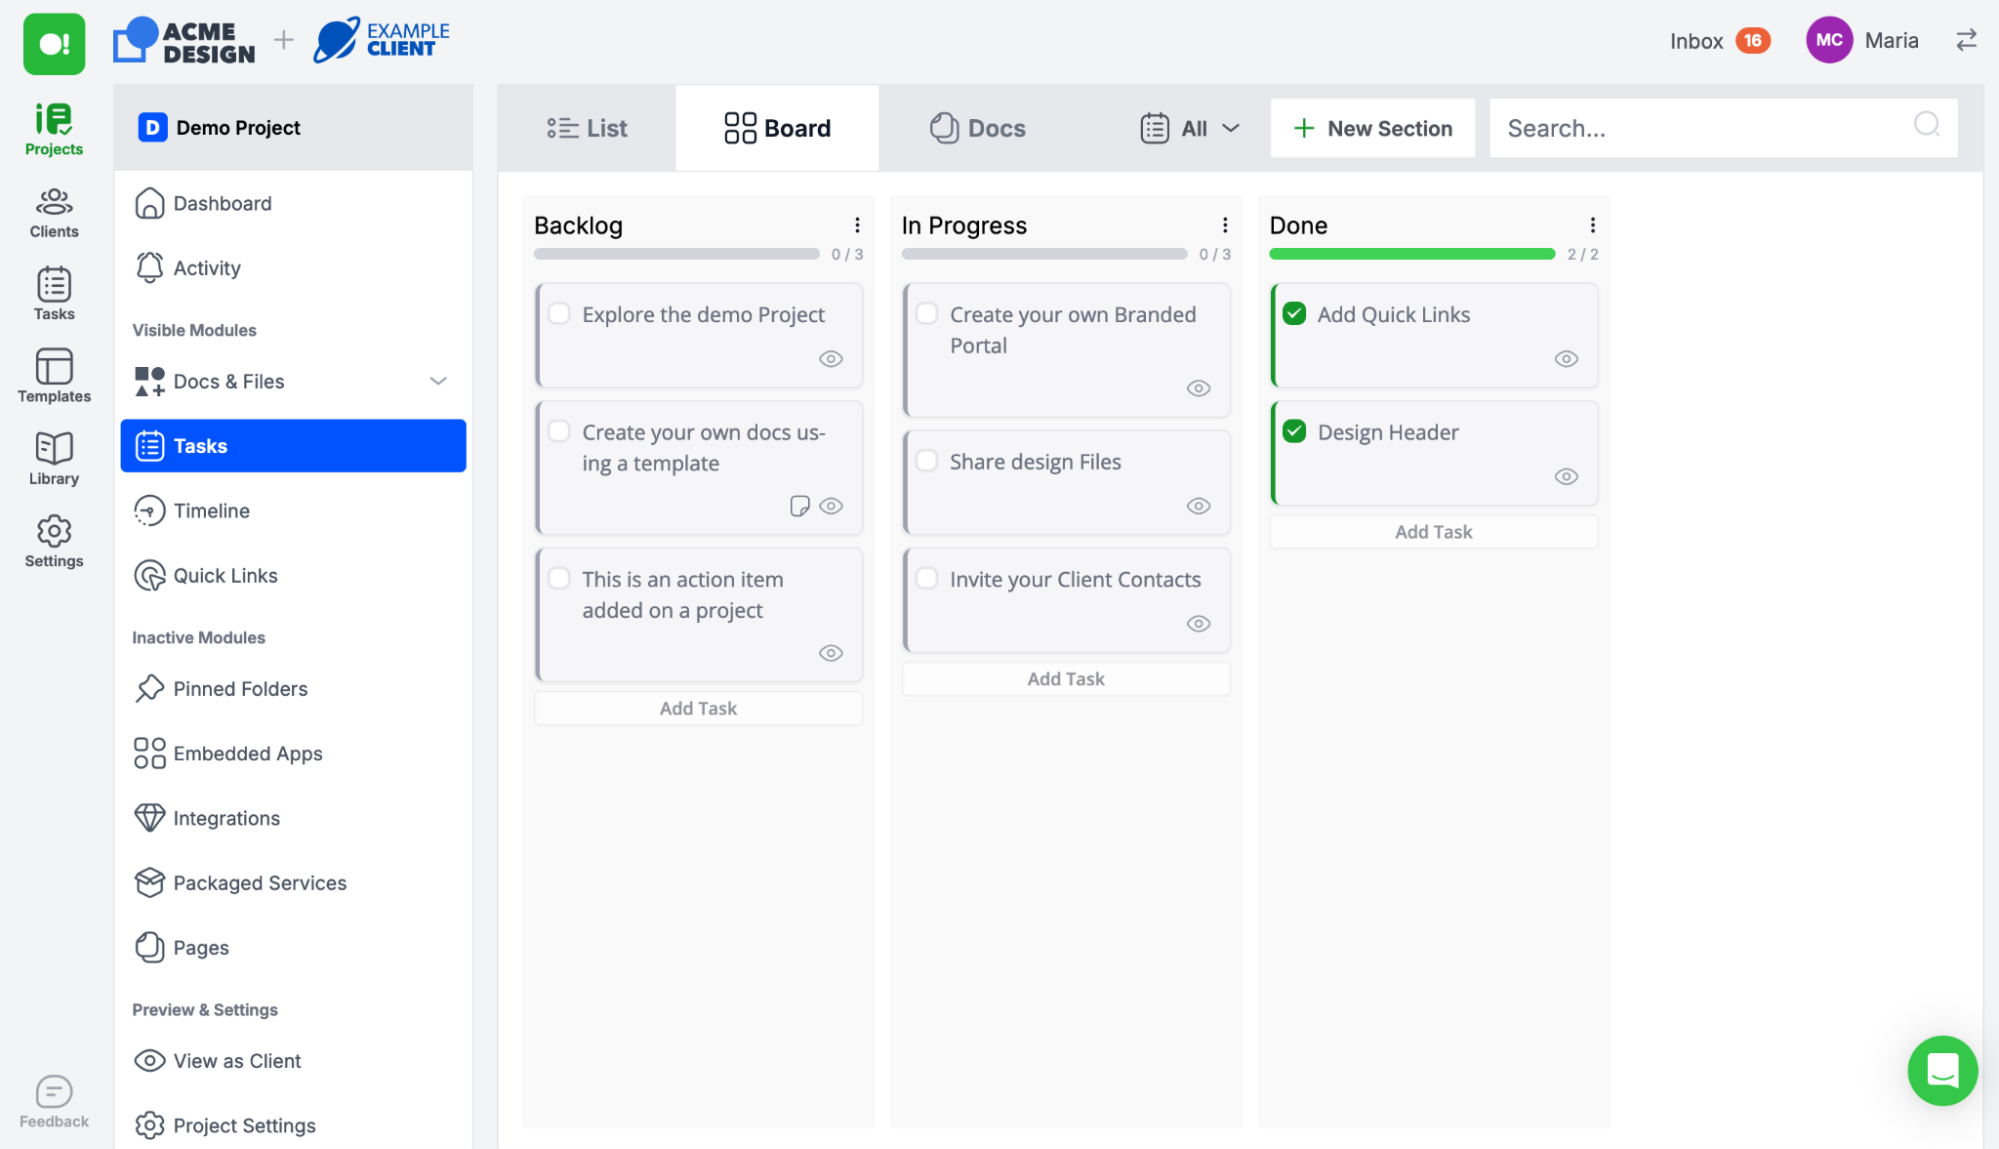Click the Feedback icon at bottom

(x=52, y=1091)
